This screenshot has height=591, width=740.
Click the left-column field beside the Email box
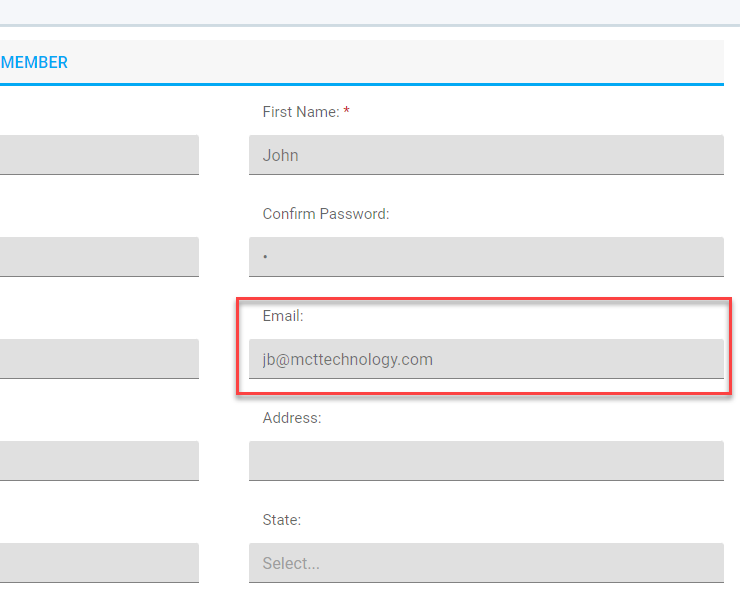pyautogui.click(x=99, y=359)
